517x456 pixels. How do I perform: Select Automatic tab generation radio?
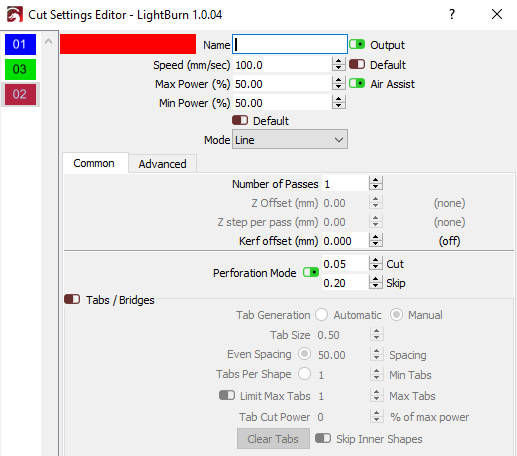point(322,315)
